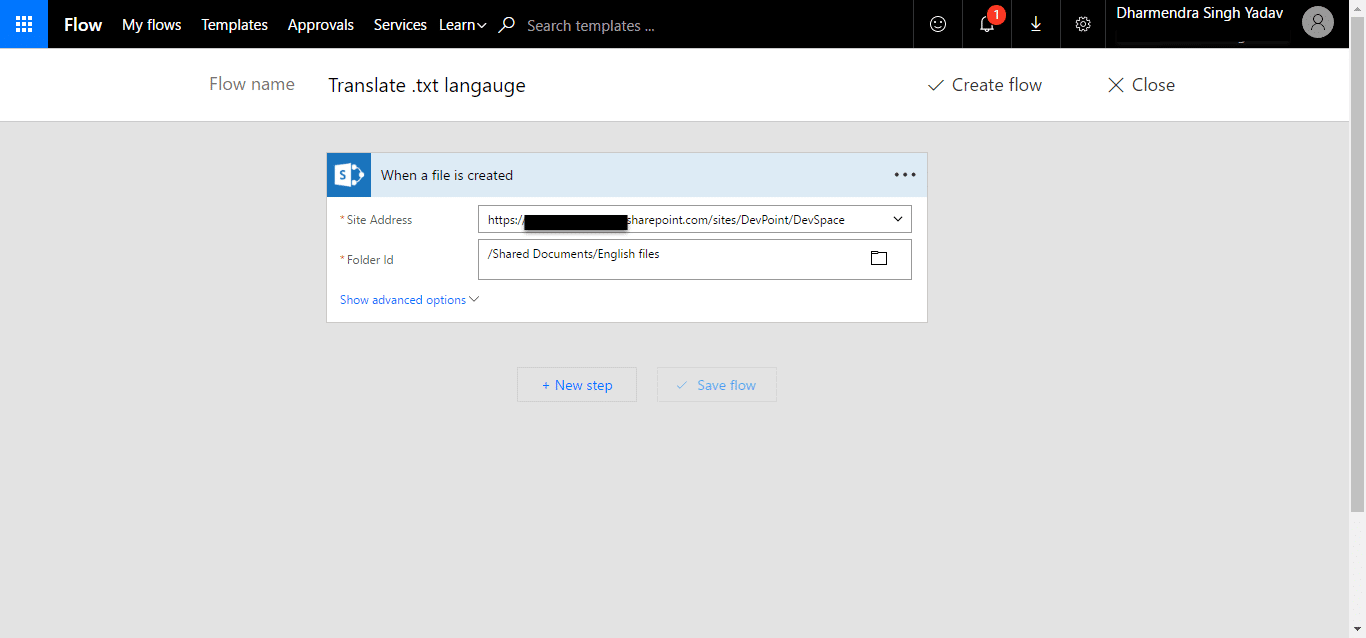This screenshot has width=1366, height=638.
Task: Click the user name Dharmendra Singh Yadav
Action: 1200,14
